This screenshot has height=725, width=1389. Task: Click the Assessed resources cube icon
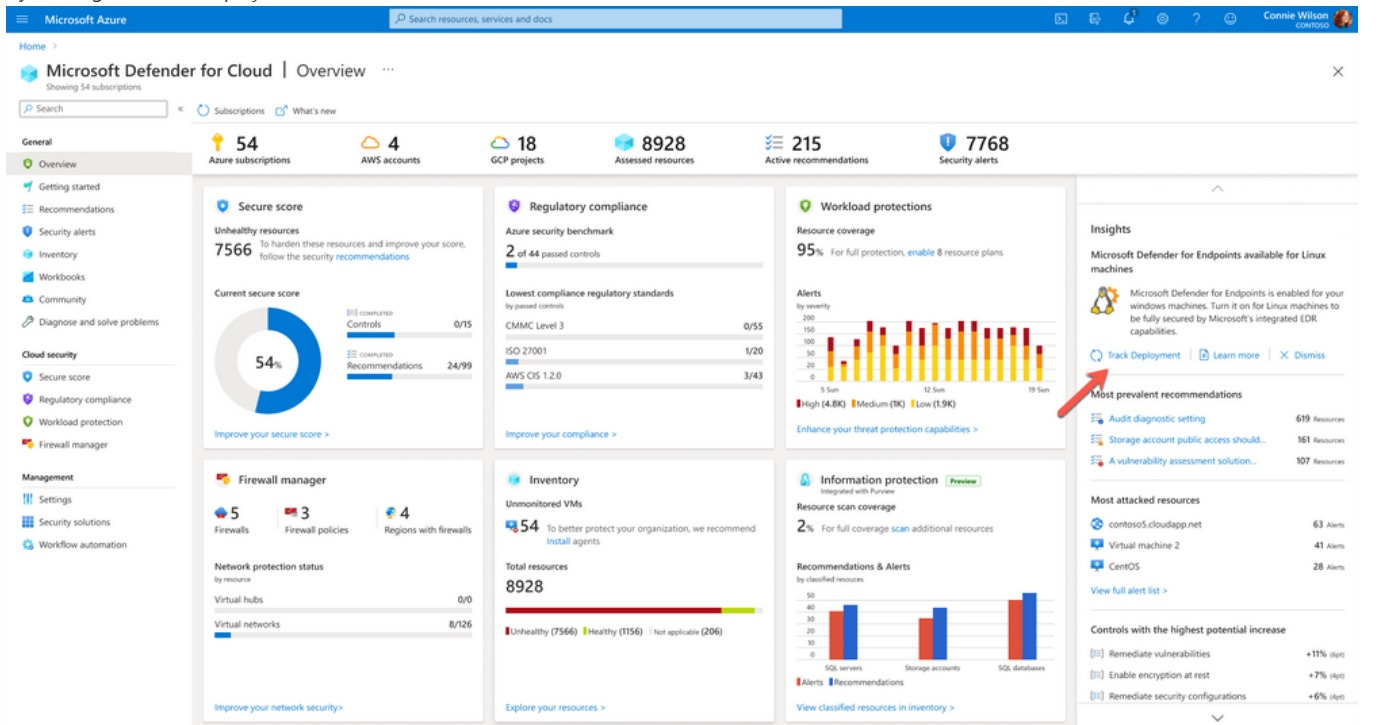pyautogui.click(x=625, y=143)
